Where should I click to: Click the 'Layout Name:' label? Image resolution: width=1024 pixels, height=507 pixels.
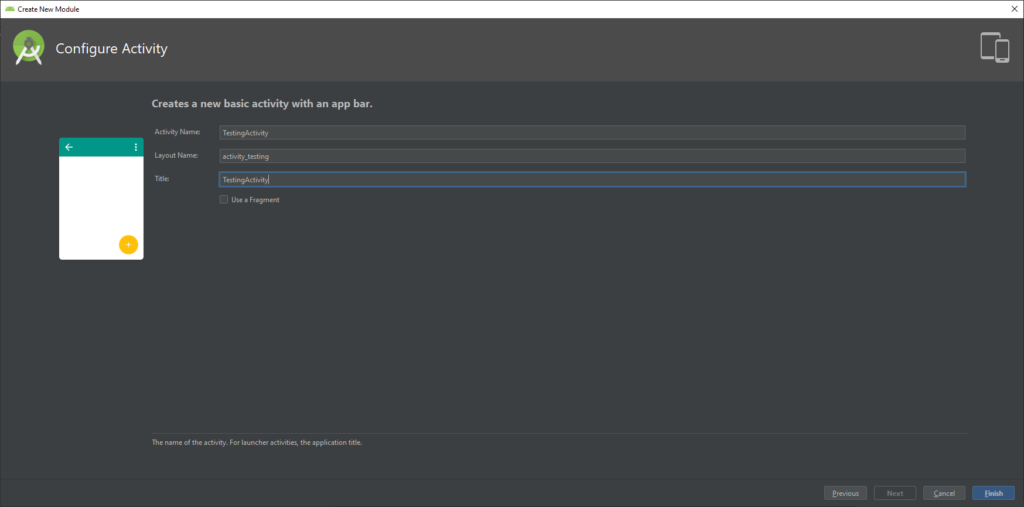[176, 155]
